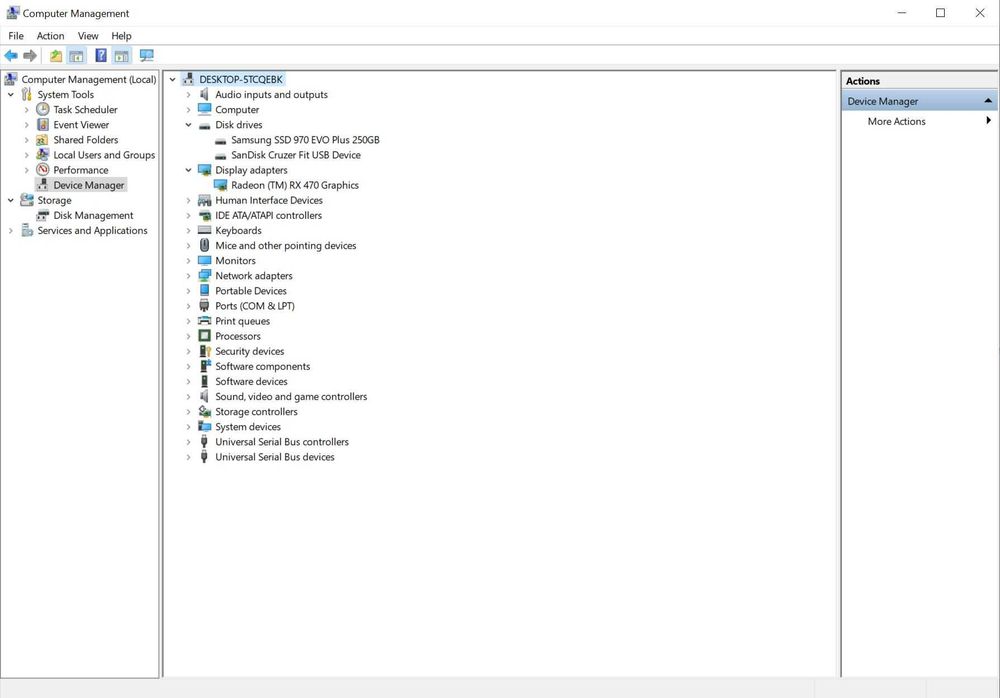
Task: Collapse the System Tools node
Action: click(x=11, y=94)
